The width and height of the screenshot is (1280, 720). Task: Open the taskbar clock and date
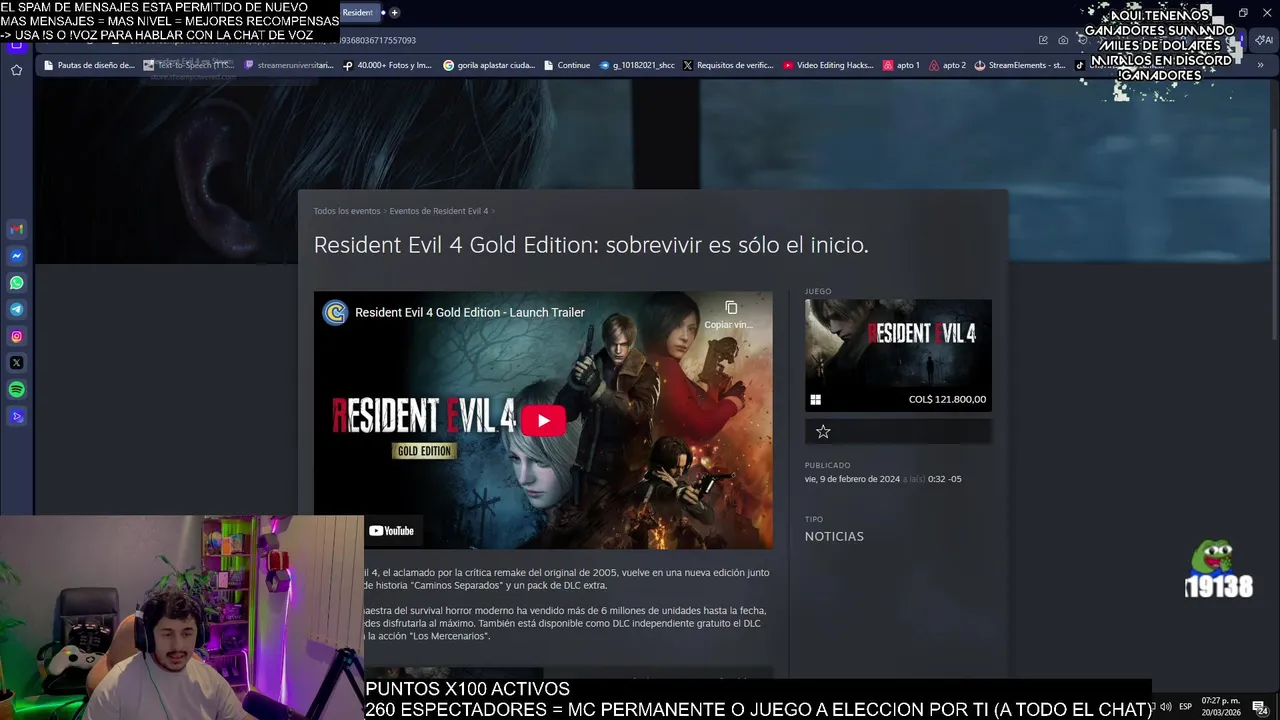click(x=1220, y=706)
